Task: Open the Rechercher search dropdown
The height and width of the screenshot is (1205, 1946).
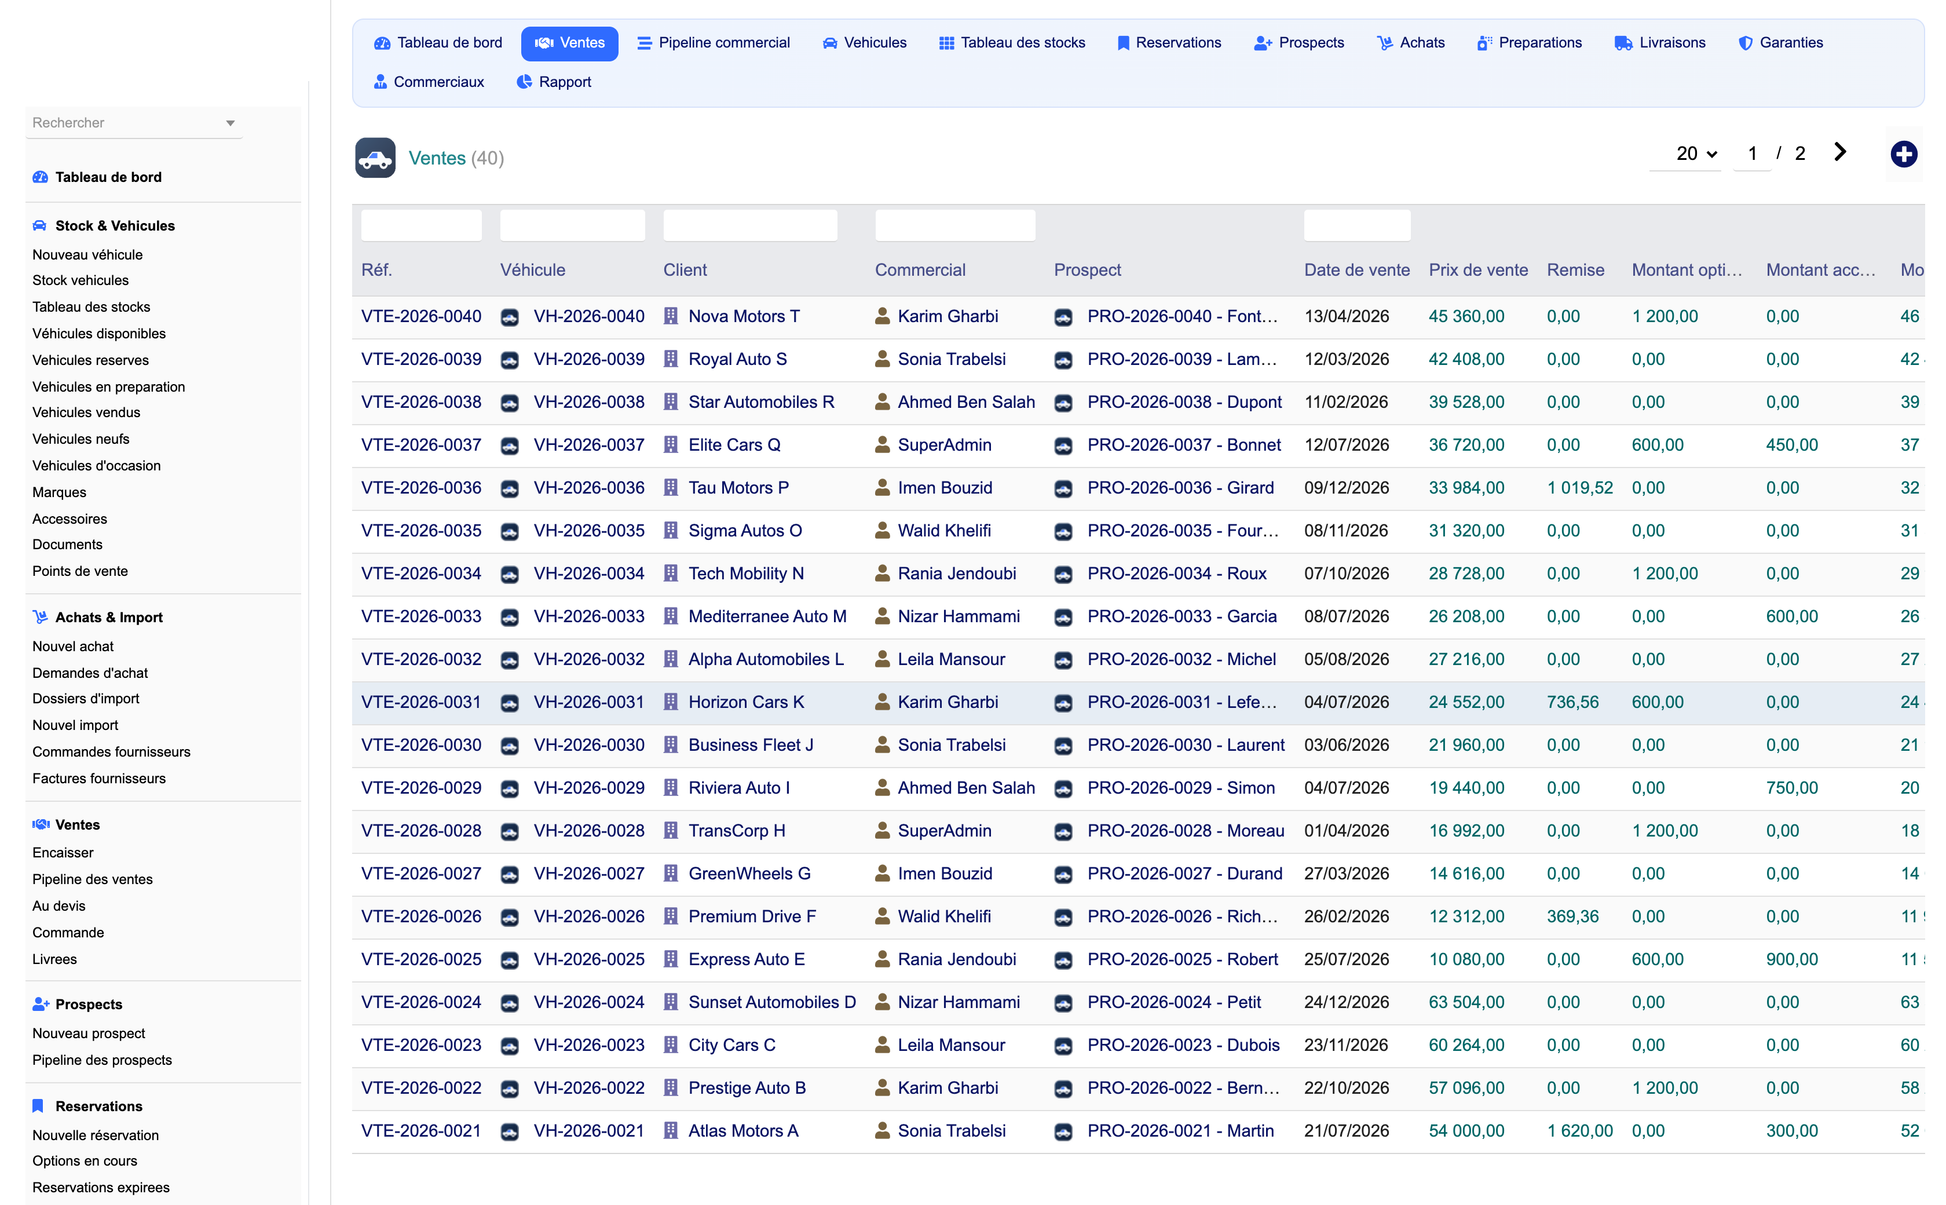Action: tap(133, 123)
